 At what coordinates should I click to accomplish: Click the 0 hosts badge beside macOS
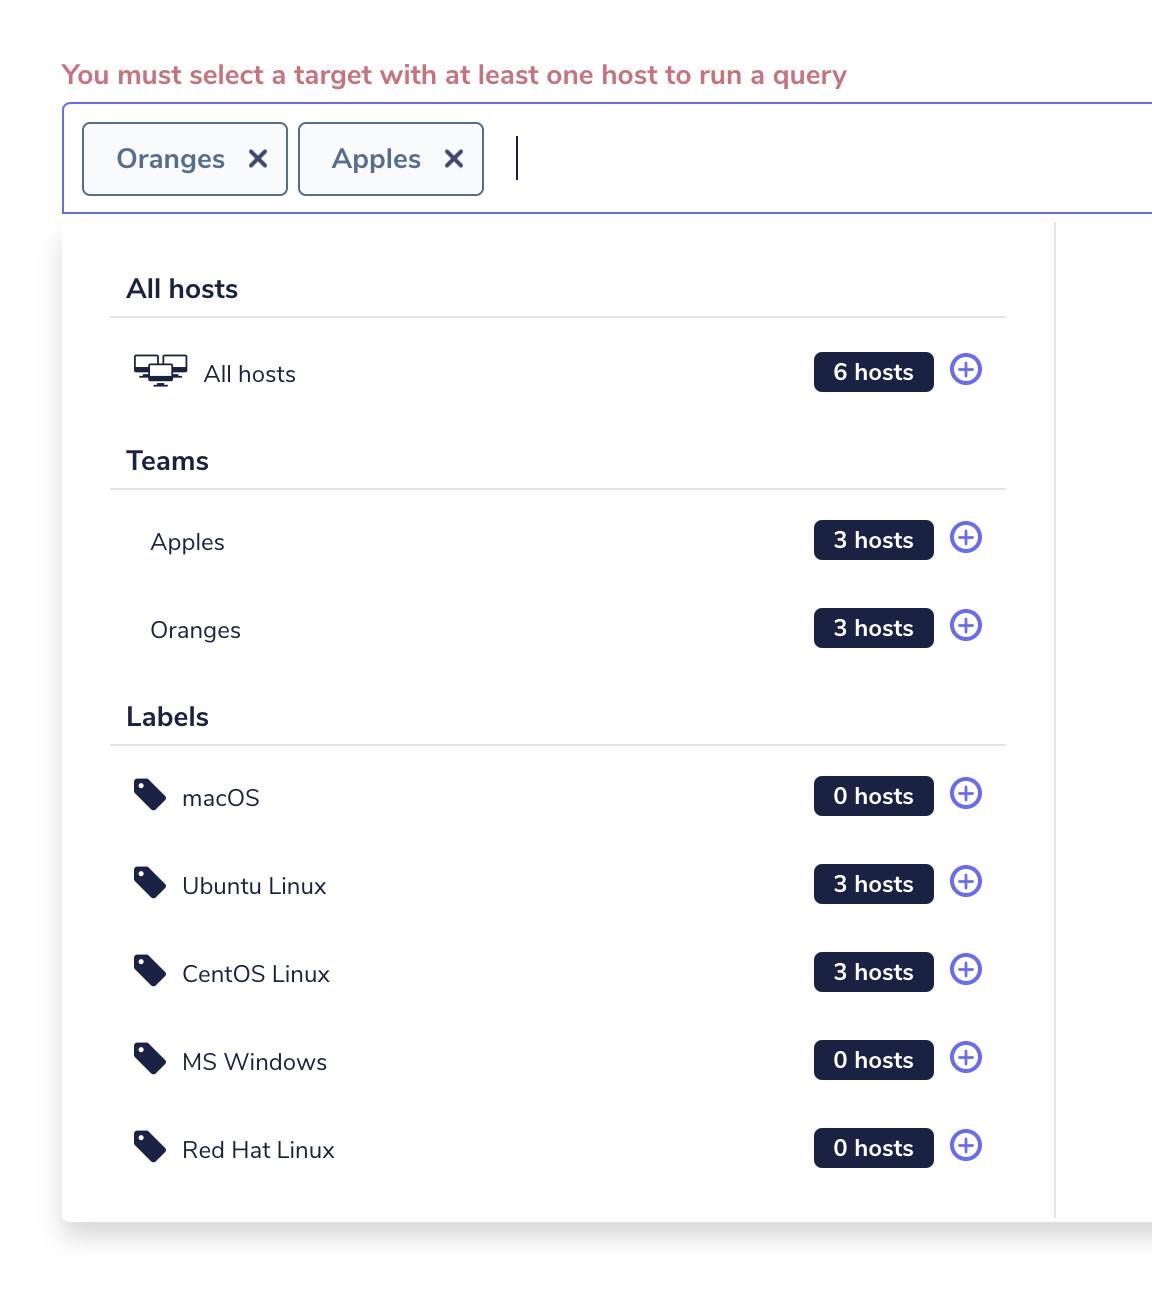pyautogui.click(x=873, y=796)
